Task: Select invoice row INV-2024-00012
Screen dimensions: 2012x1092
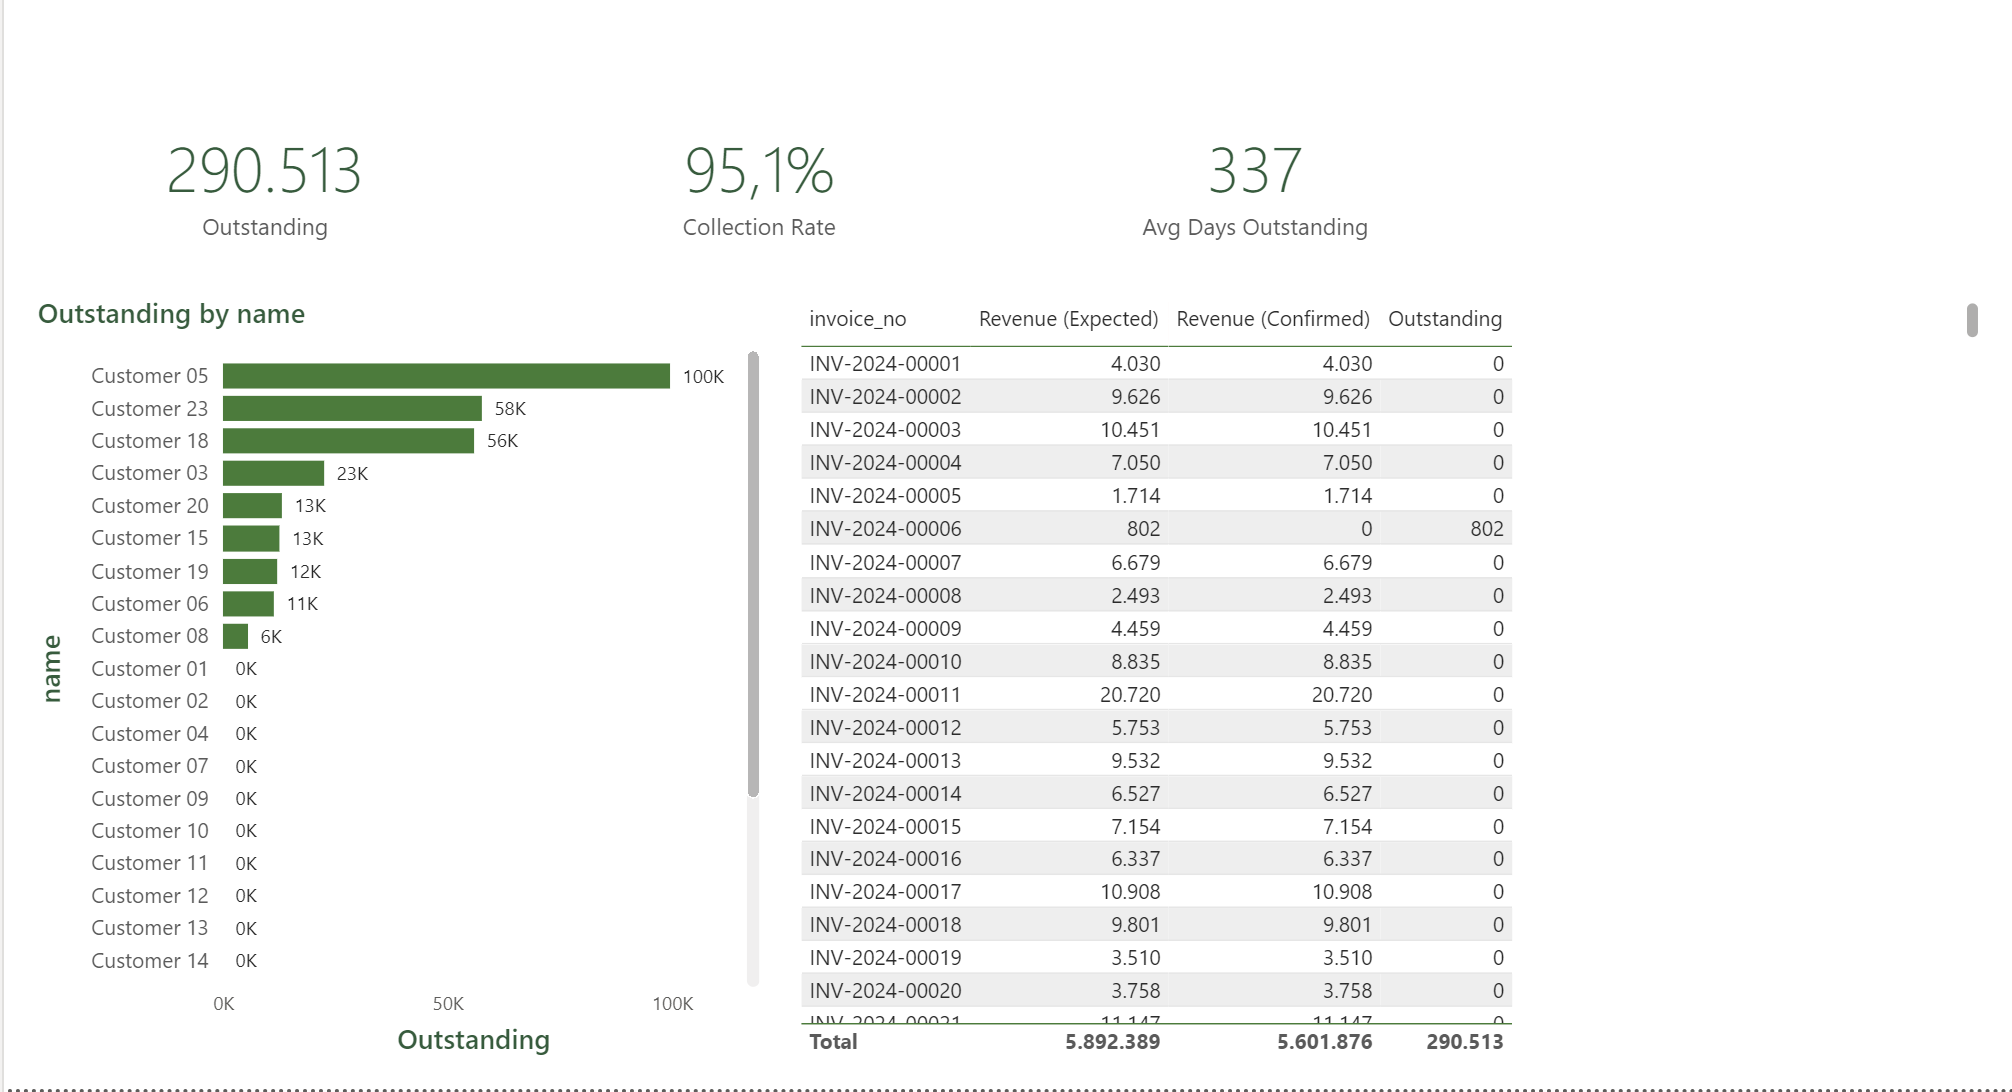Action: pyautogui.click(x=1156, y=728)
